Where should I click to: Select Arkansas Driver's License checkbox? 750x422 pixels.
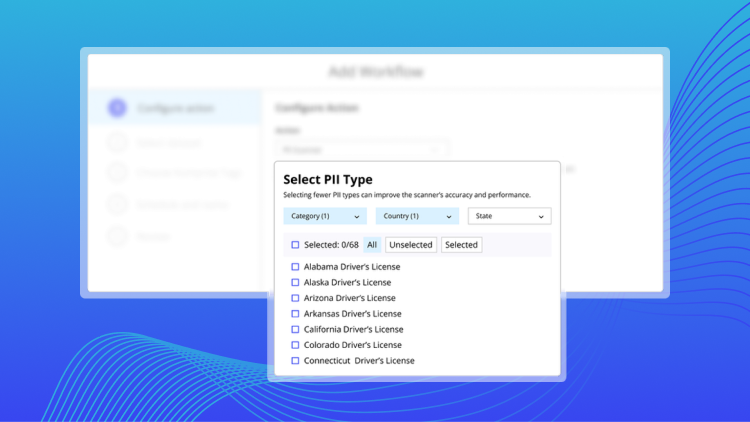pyautogui.click(x=295, y=314)
